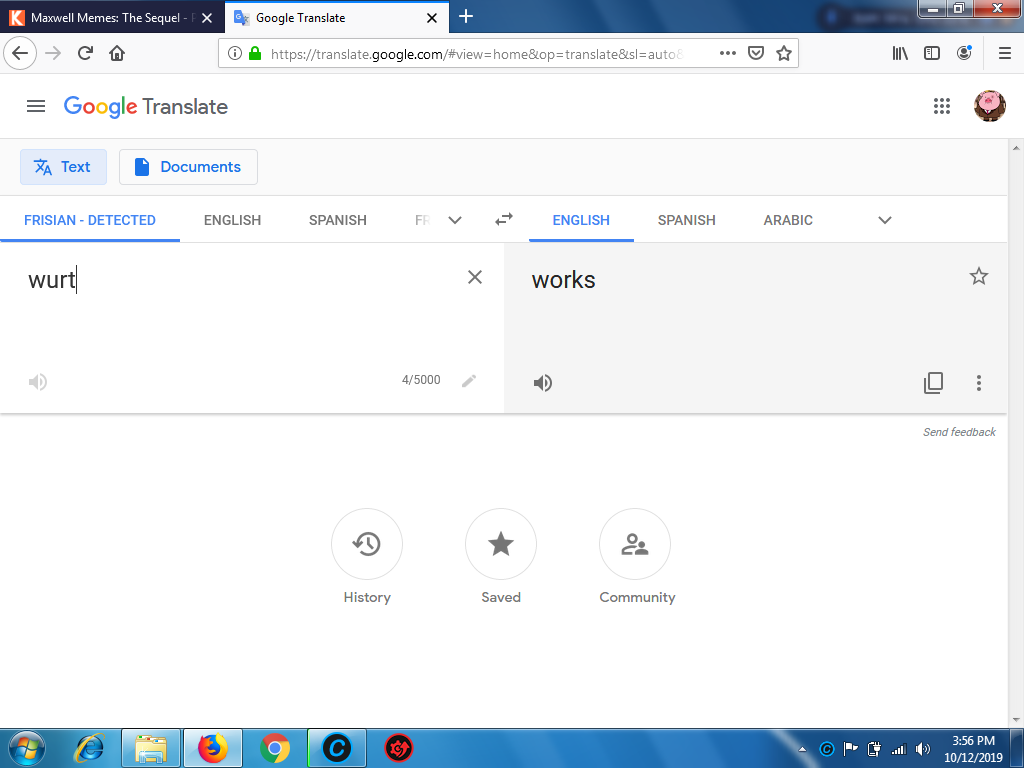This screenshot has height=768, width=1024.
Task: Switch to Documents translation mode
Action: (x=188, y=167)
